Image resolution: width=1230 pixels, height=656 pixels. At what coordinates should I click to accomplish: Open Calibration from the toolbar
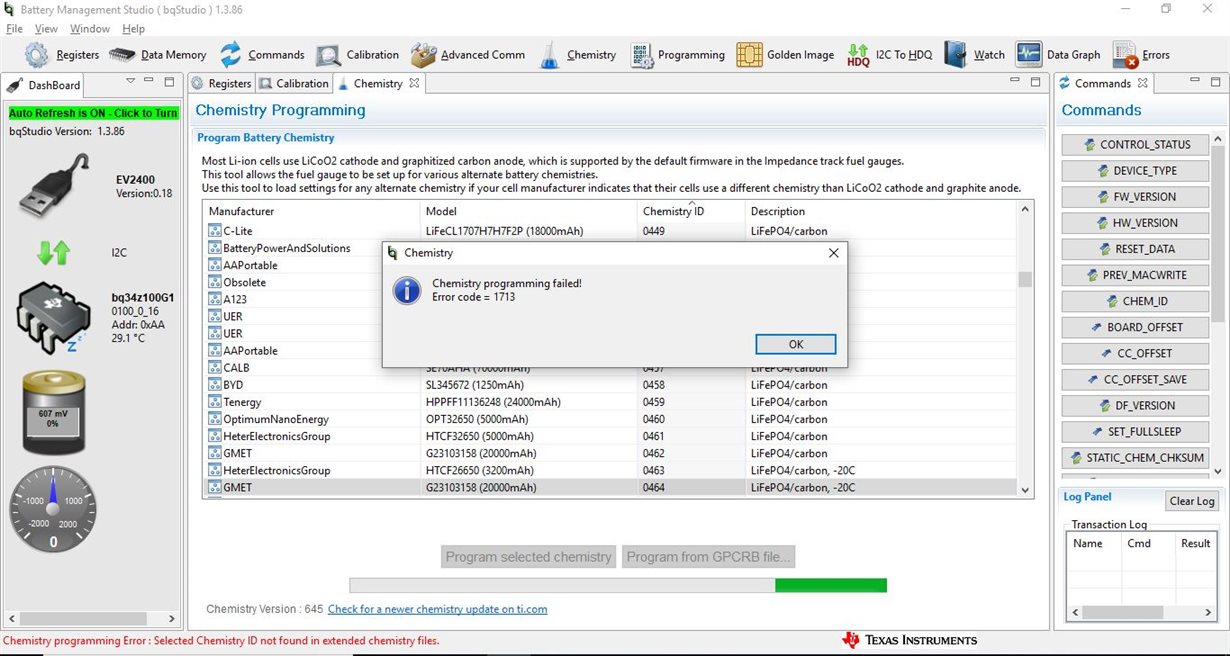pos(358,55)
